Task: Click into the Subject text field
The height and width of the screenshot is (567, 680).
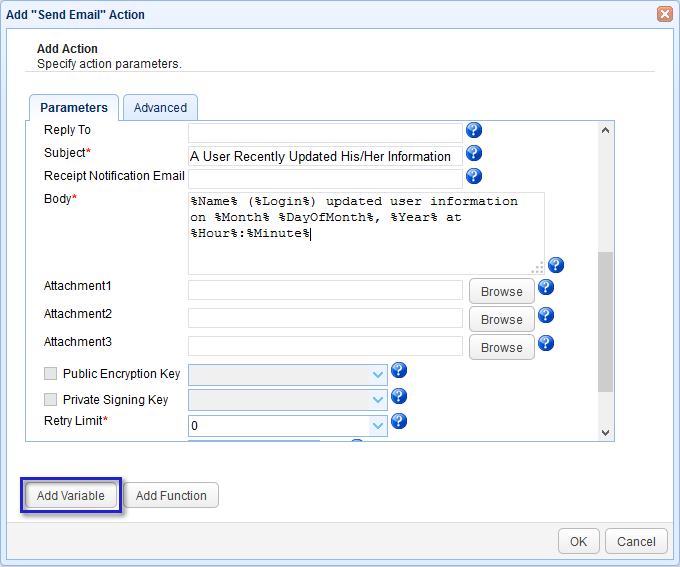Action: click(x=325, y=156)
